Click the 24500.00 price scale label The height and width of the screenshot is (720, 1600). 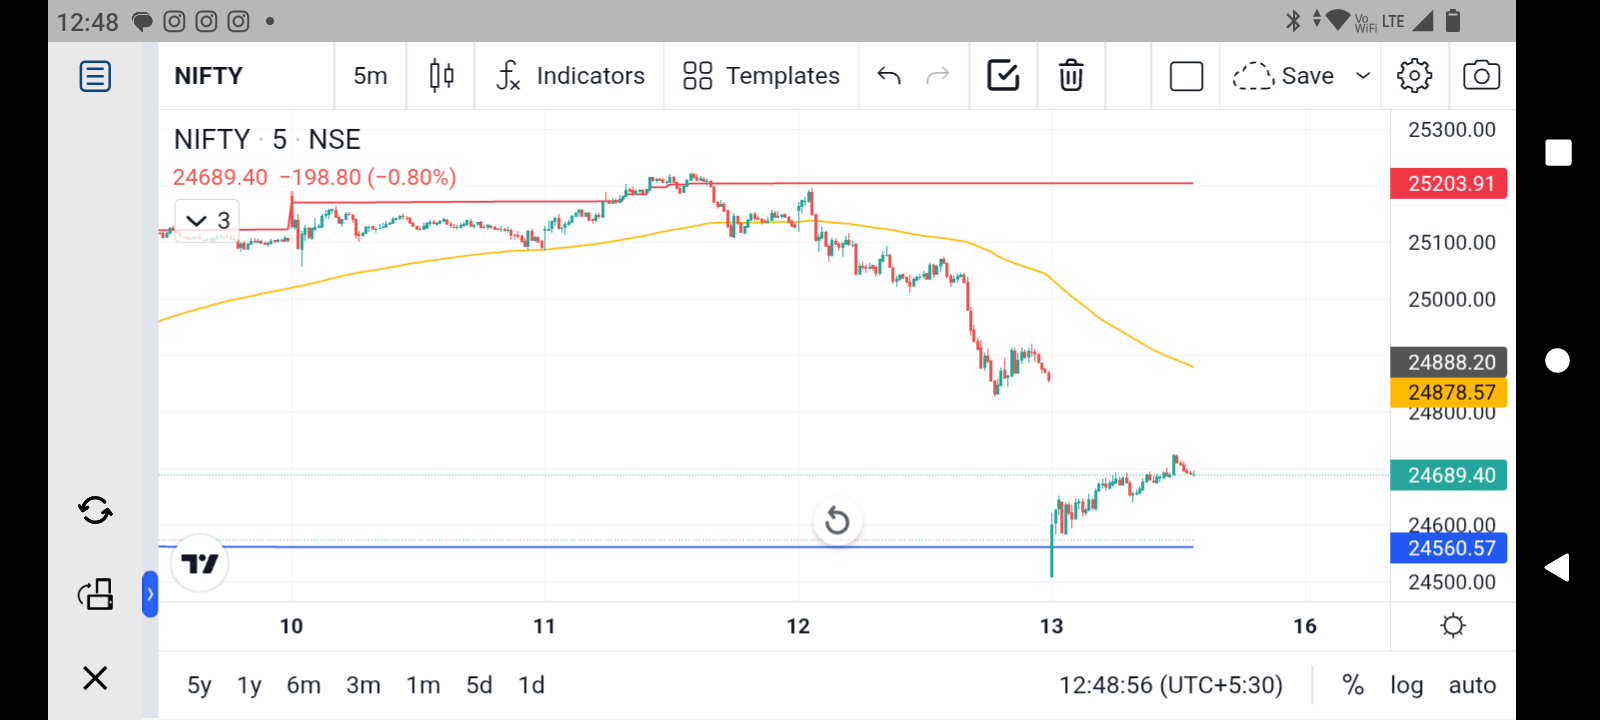tap(1452, 583)
